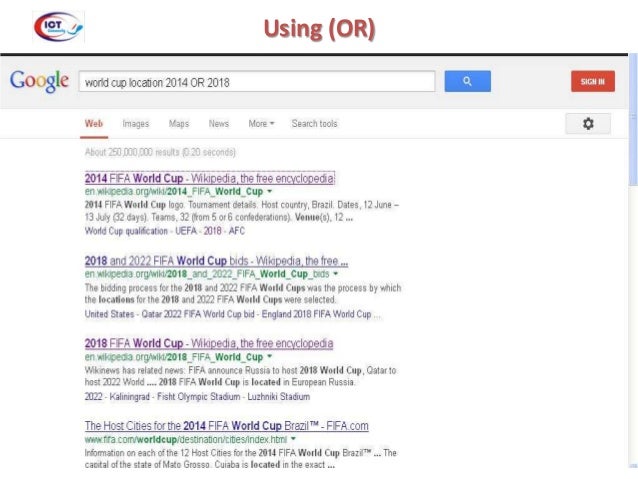This screenshot has width=638, height=479.
Task: Click the blue magnifier search button
Action: [x=468, y=81]
